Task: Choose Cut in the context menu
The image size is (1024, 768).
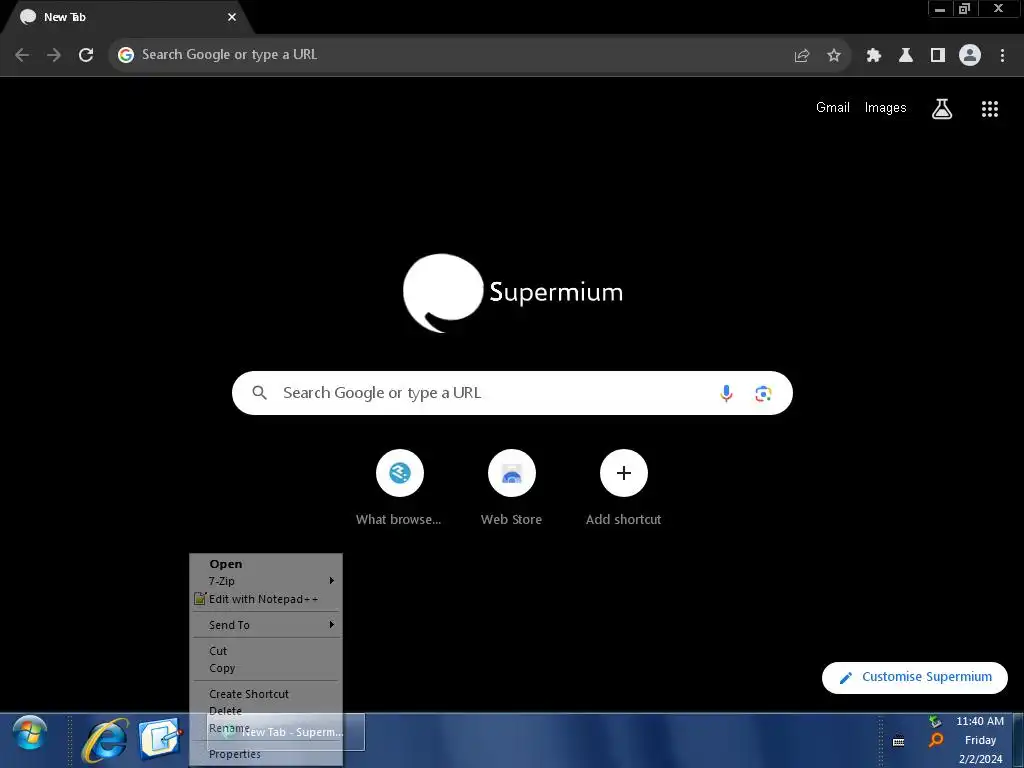Action: (266, 651)
